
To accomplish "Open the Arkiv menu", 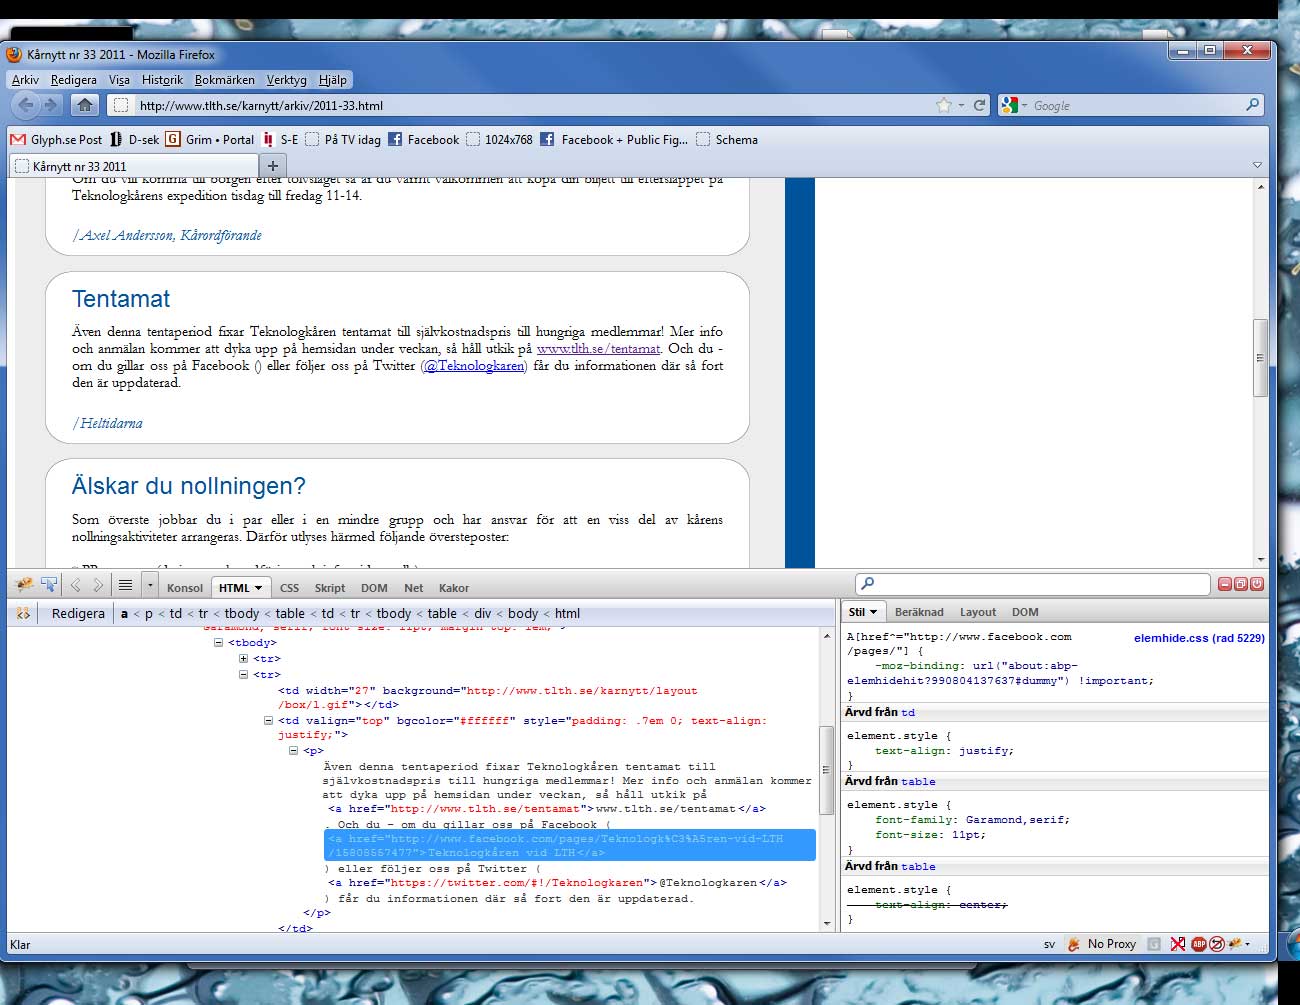I will click(x=25, y=80).
